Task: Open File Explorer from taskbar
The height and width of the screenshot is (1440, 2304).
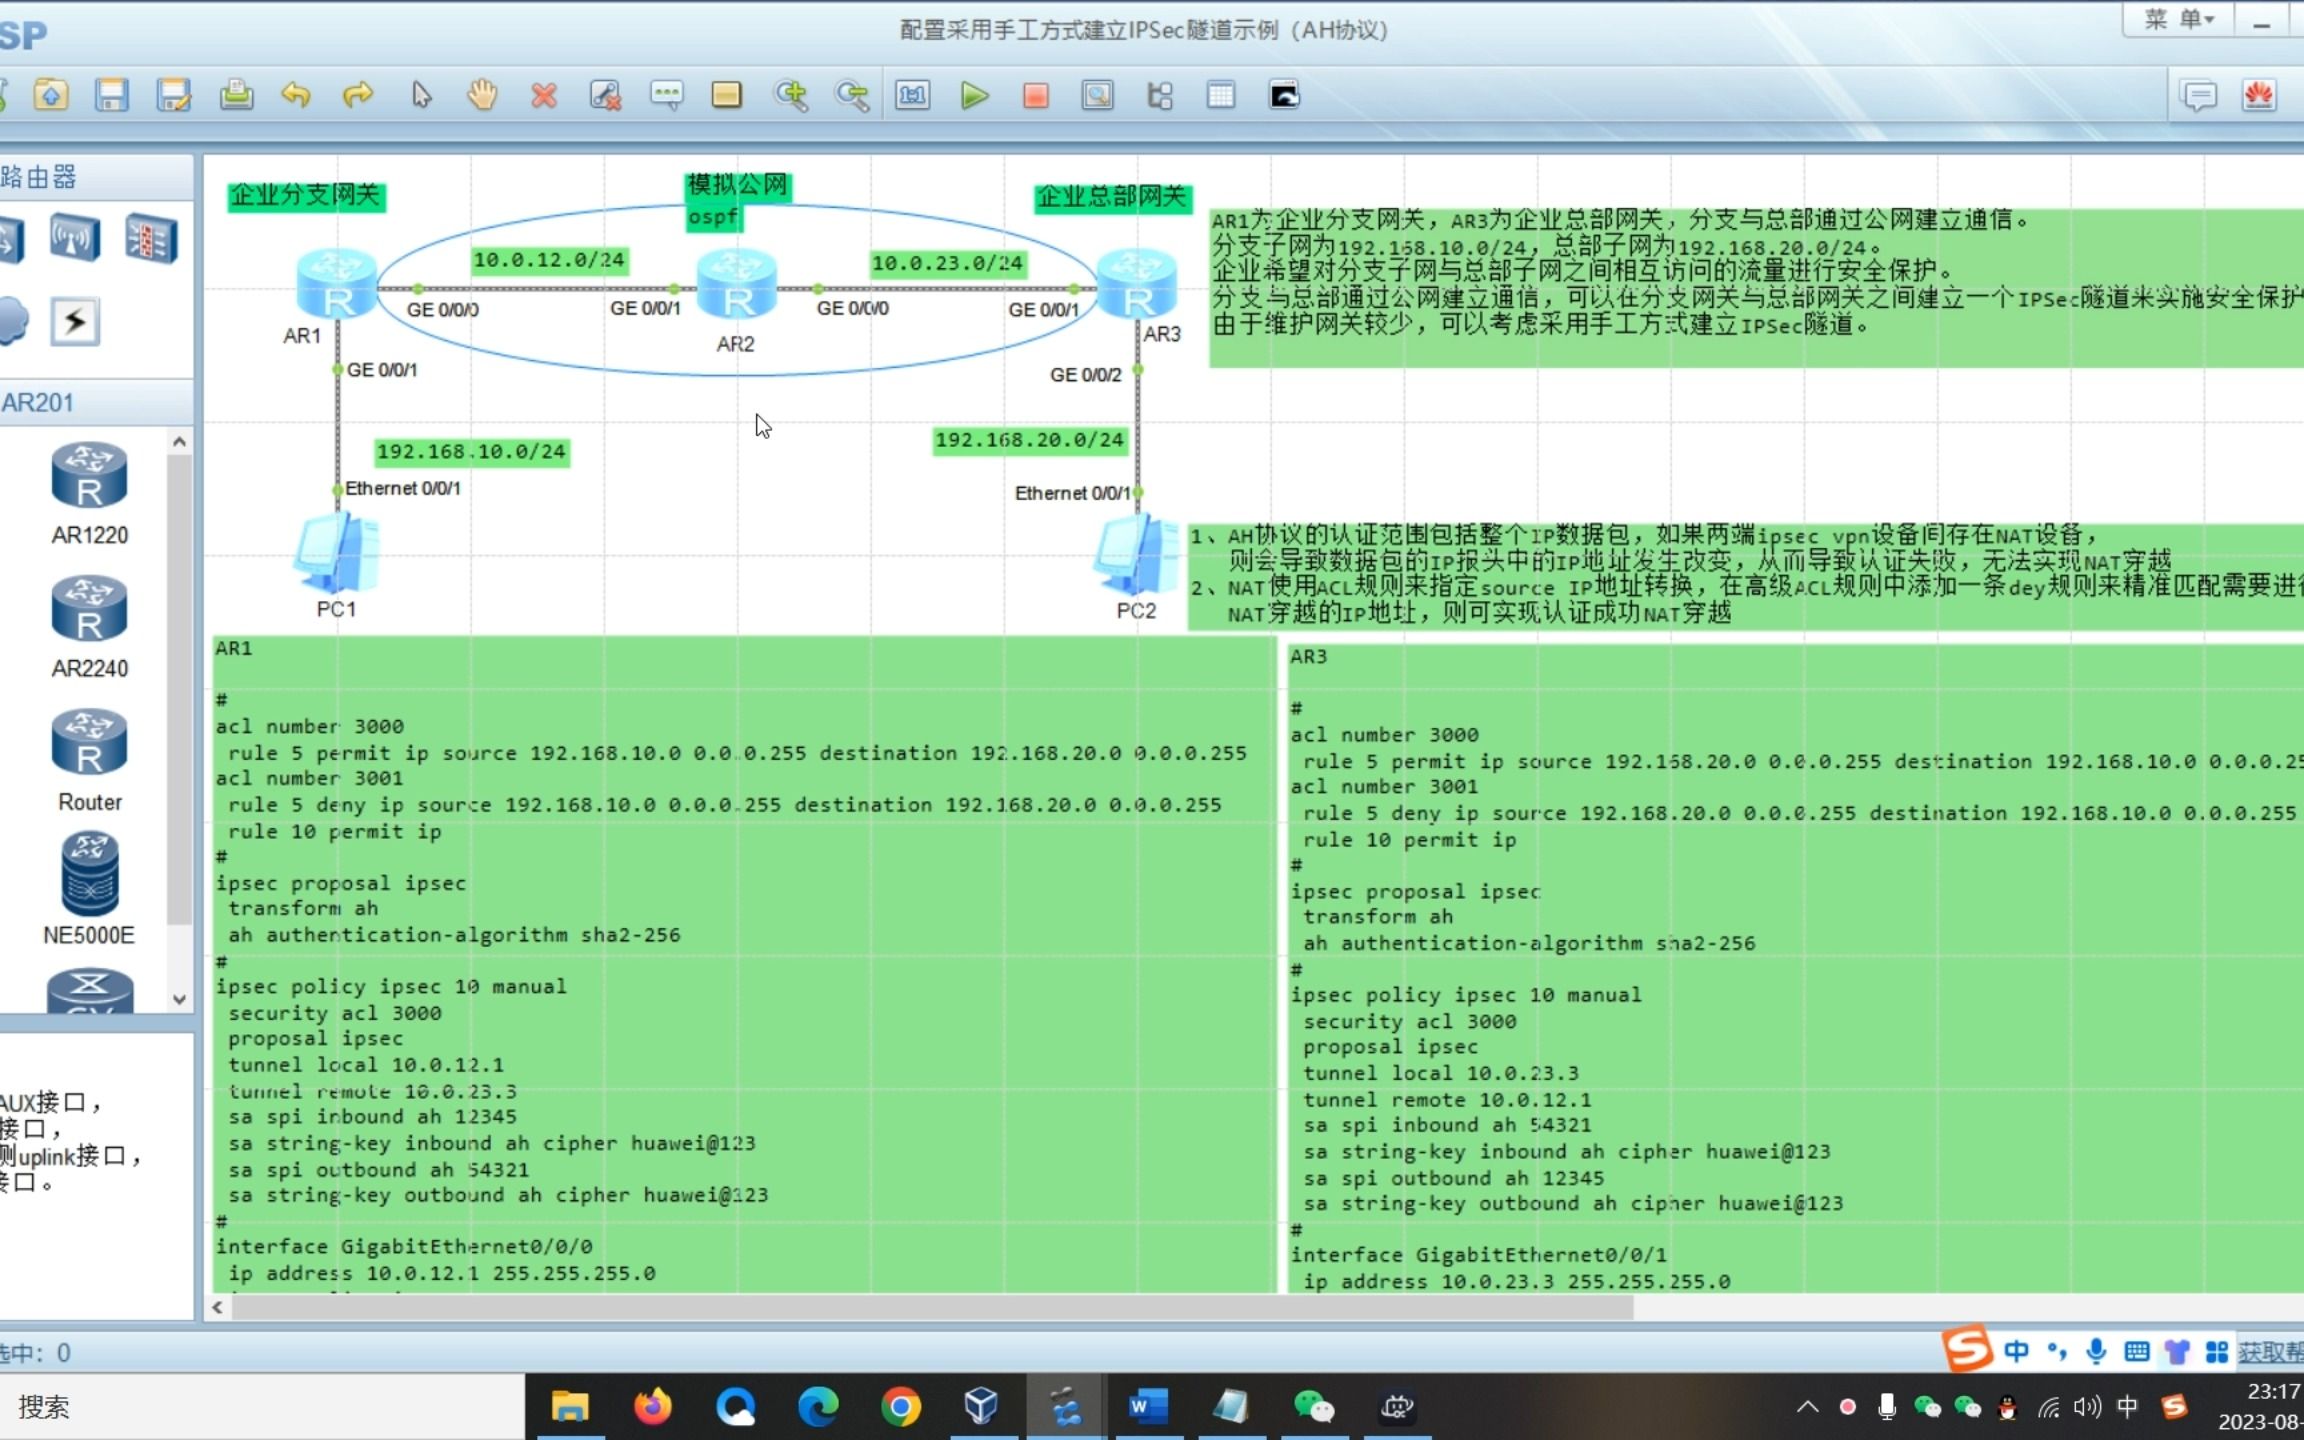Action: click(570, 1407)
